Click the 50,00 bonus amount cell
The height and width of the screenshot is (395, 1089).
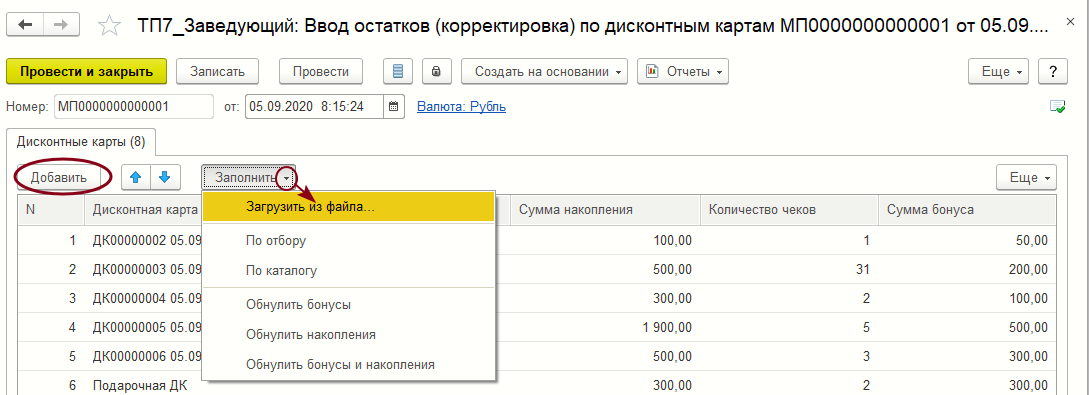[x=967, y=240]
